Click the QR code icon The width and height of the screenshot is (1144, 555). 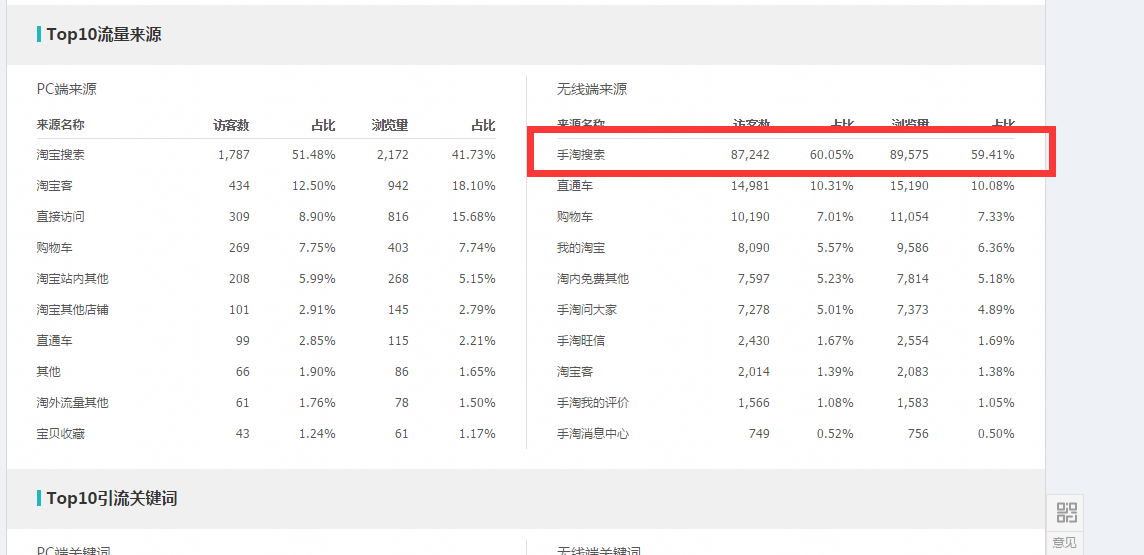tap(1066, 513)
